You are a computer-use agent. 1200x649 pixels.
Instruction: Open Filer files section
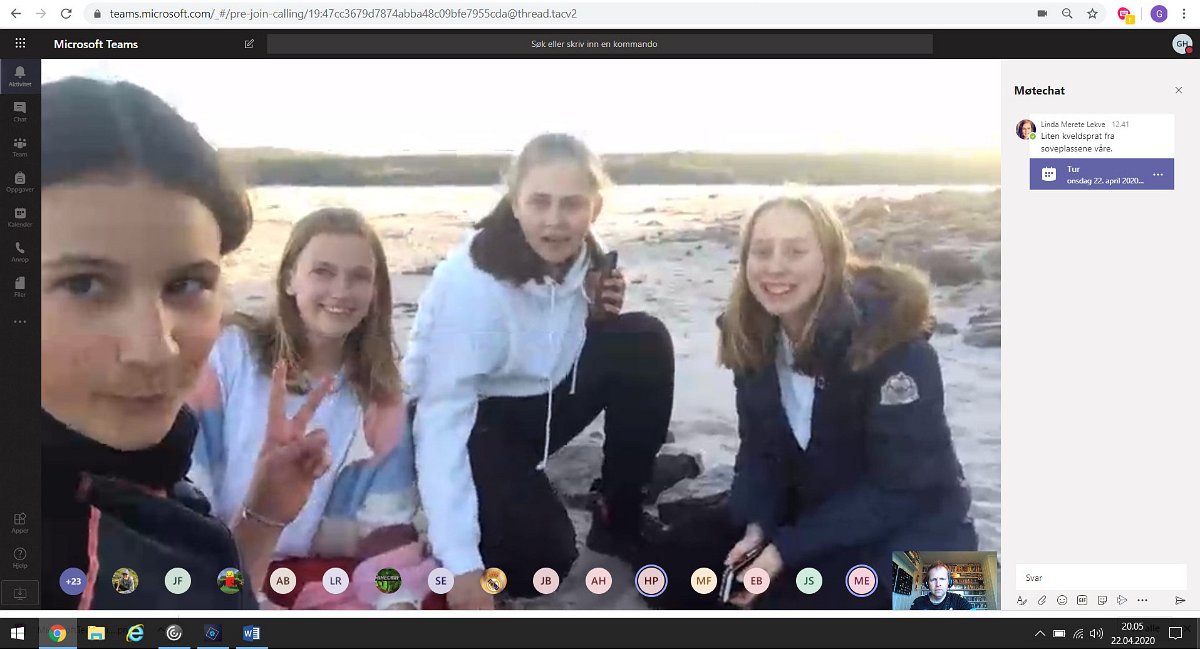click(x=20, y=287)
